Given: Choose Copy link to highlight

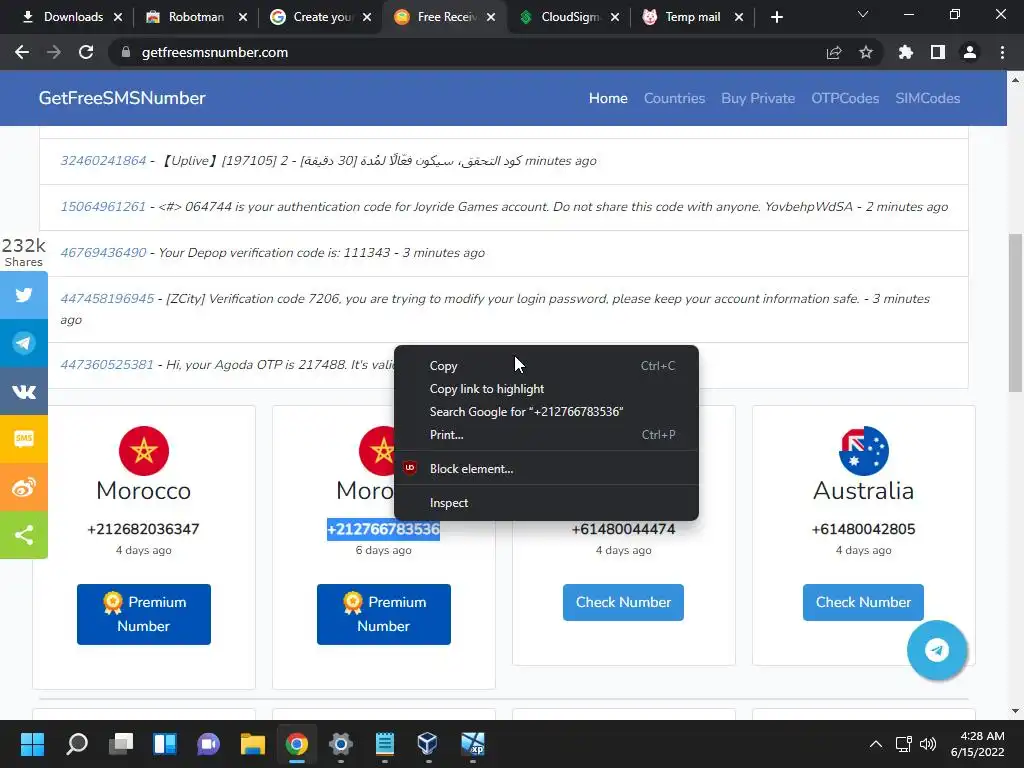Looking at the screenshot, I should 546,389.
